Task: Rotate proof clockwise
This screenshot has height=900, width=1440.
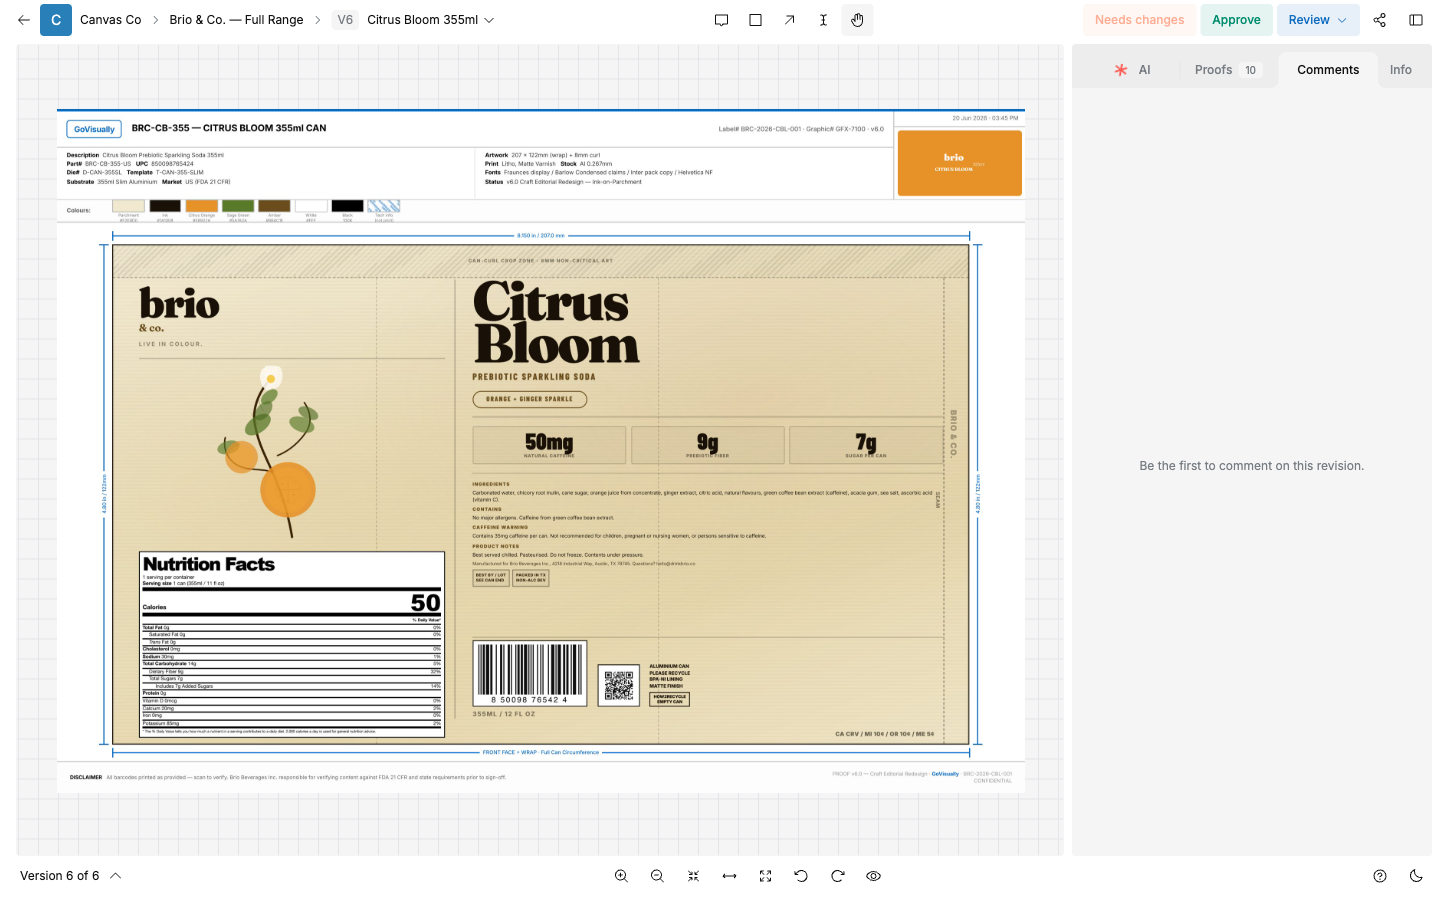Action: click(837, 876)
